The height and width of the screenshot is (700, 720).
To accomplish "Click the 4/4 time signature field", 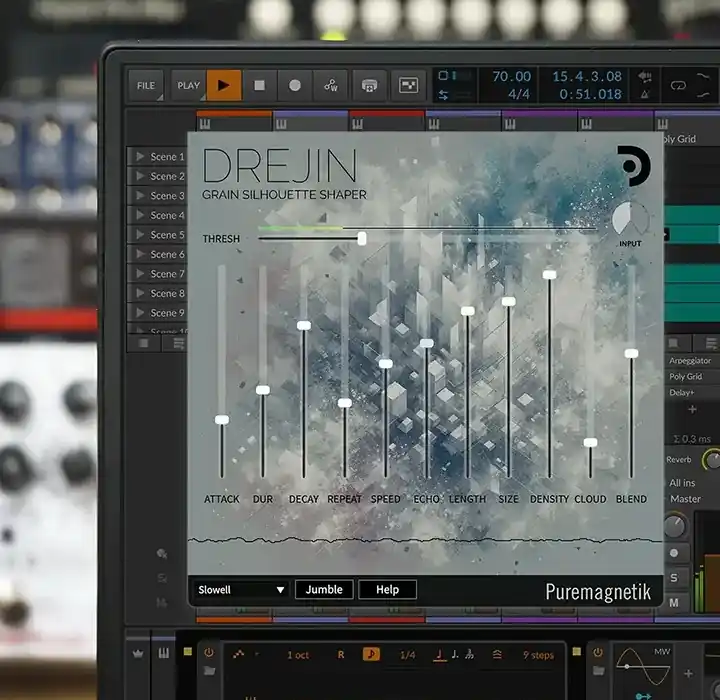I will click(519, 94).
